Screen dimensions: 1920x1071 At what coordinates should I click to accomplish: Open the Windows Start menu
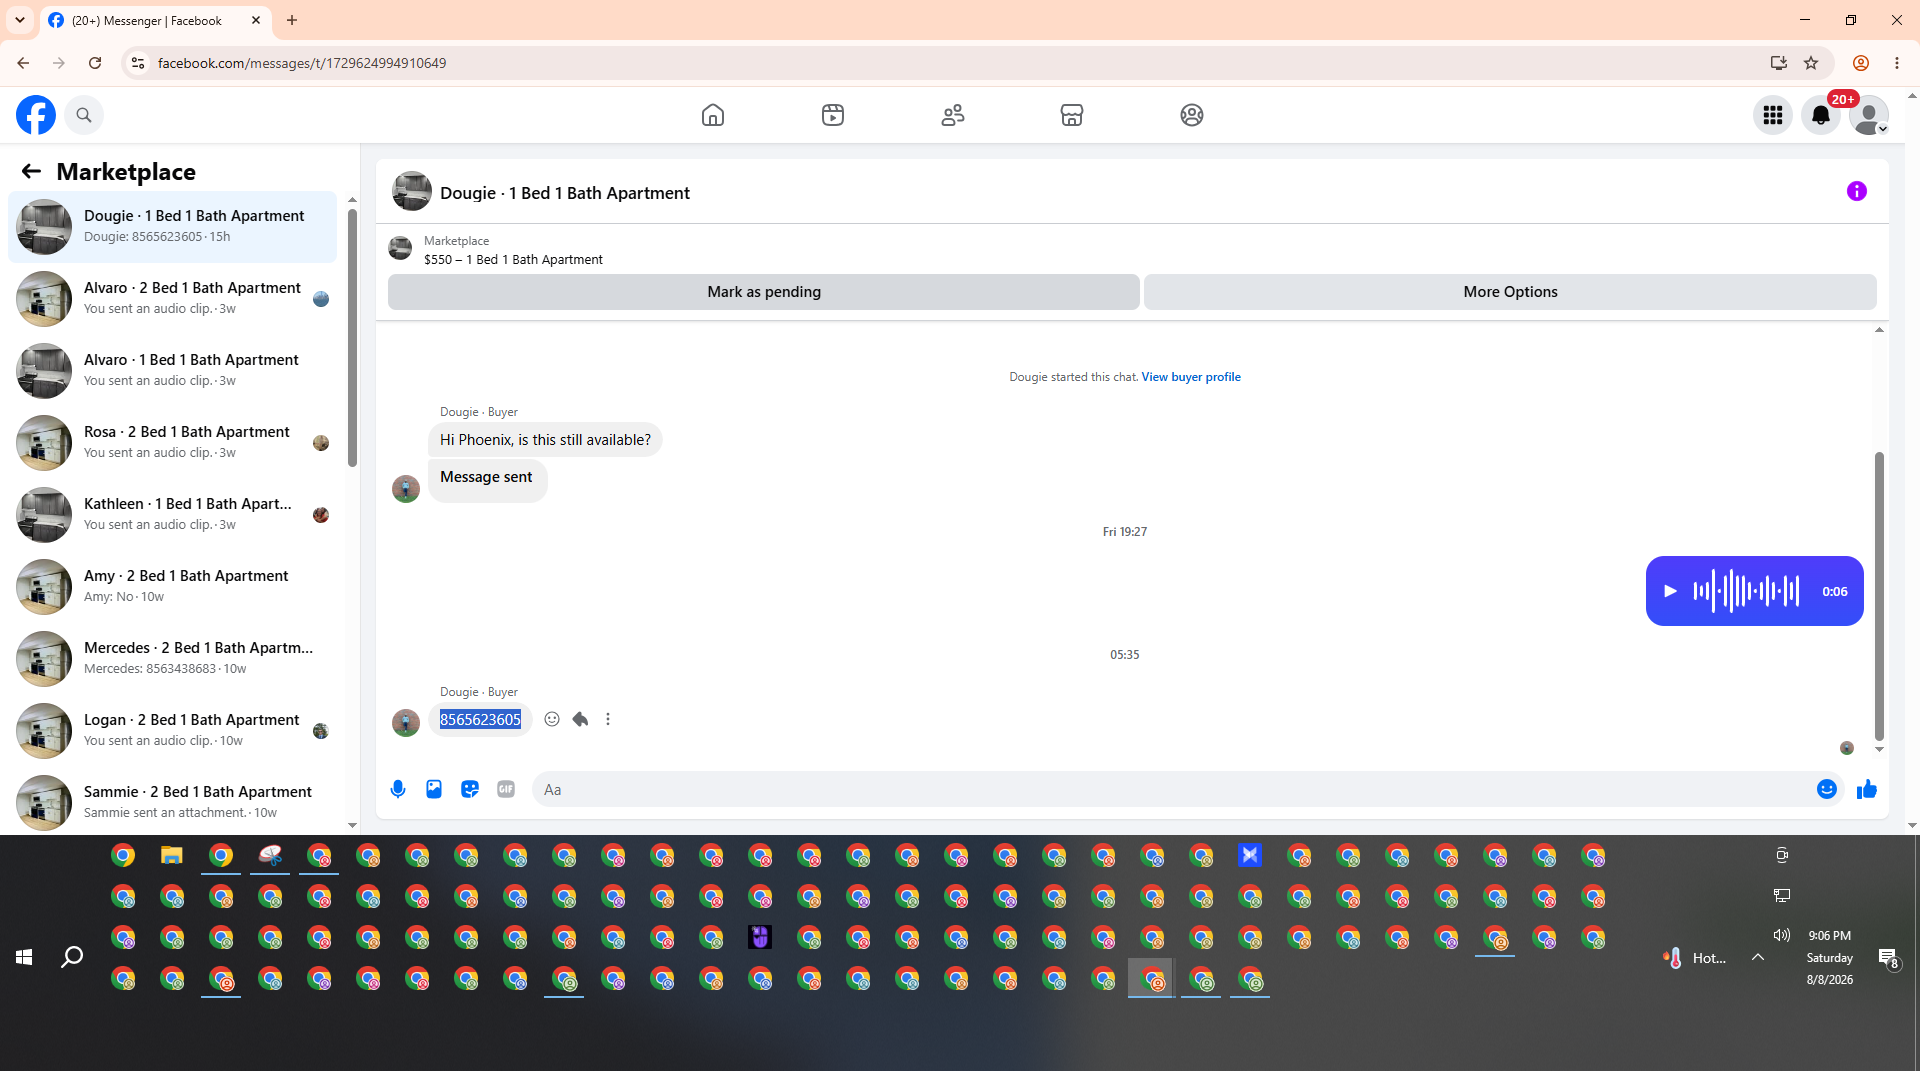pos(24,957)
